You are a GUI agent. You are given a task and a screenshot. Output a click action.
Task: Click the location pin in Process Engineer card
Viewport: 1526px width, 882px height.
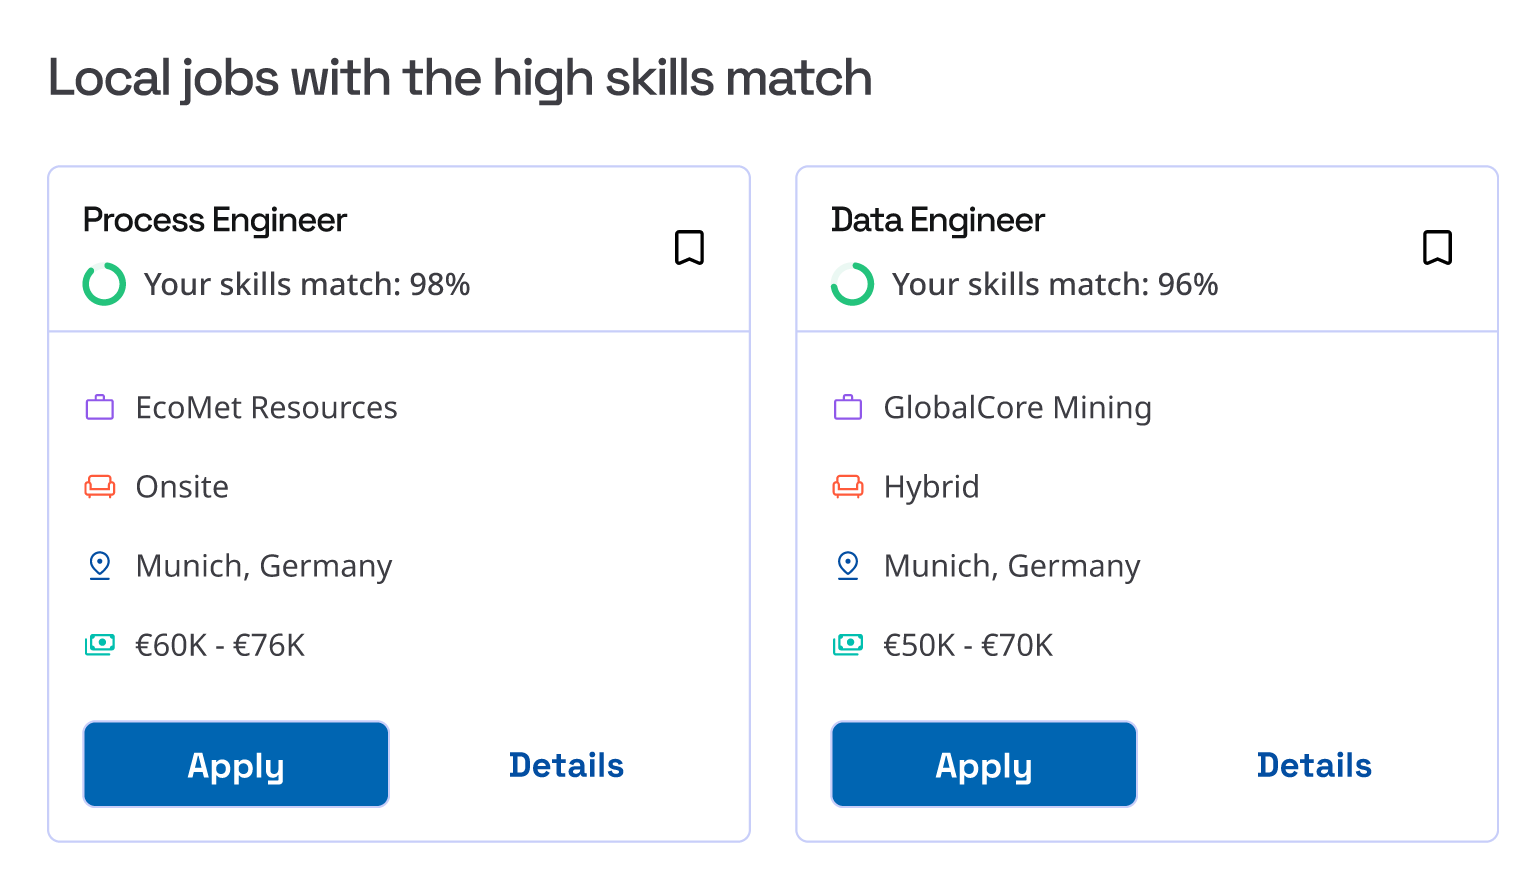(100, 566)
